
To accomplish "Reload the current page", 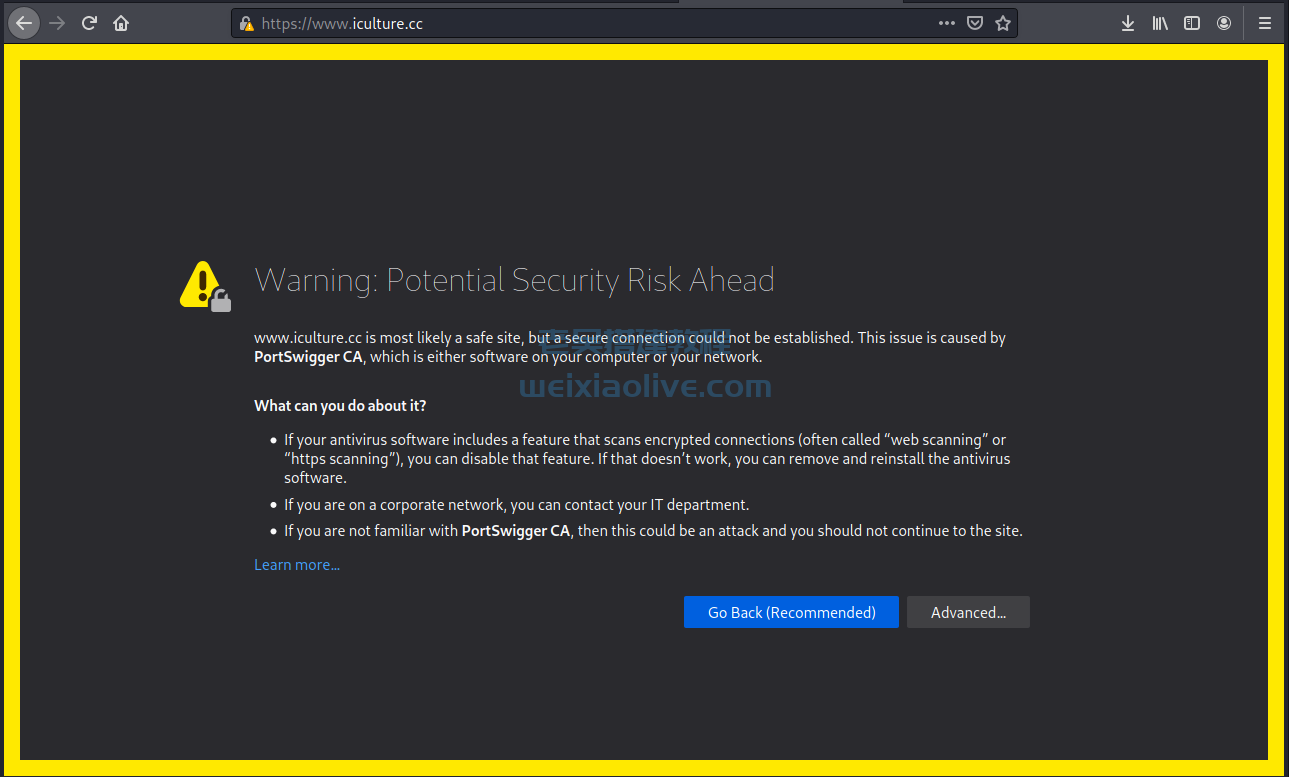I will click(x=89, y=23).
